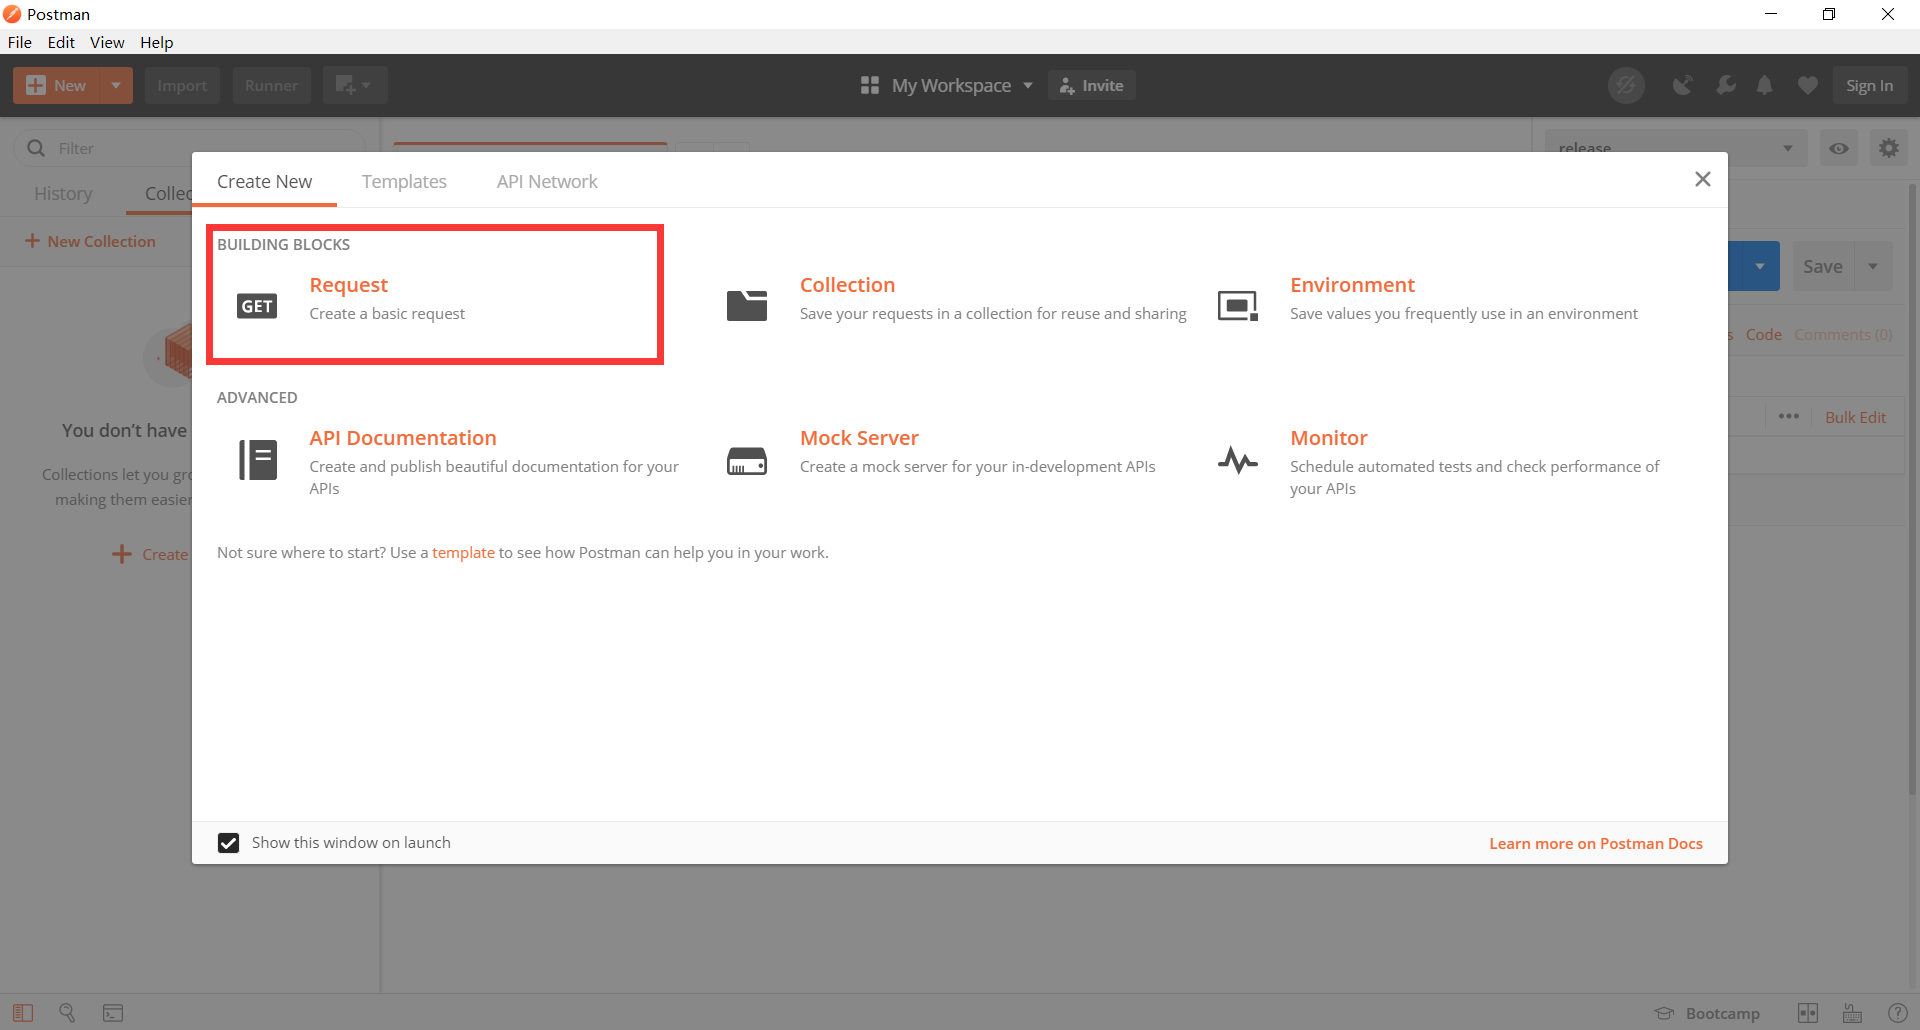Select the Create New tab
Screen dimensions: 1920x1030
[x=265, y=181]
